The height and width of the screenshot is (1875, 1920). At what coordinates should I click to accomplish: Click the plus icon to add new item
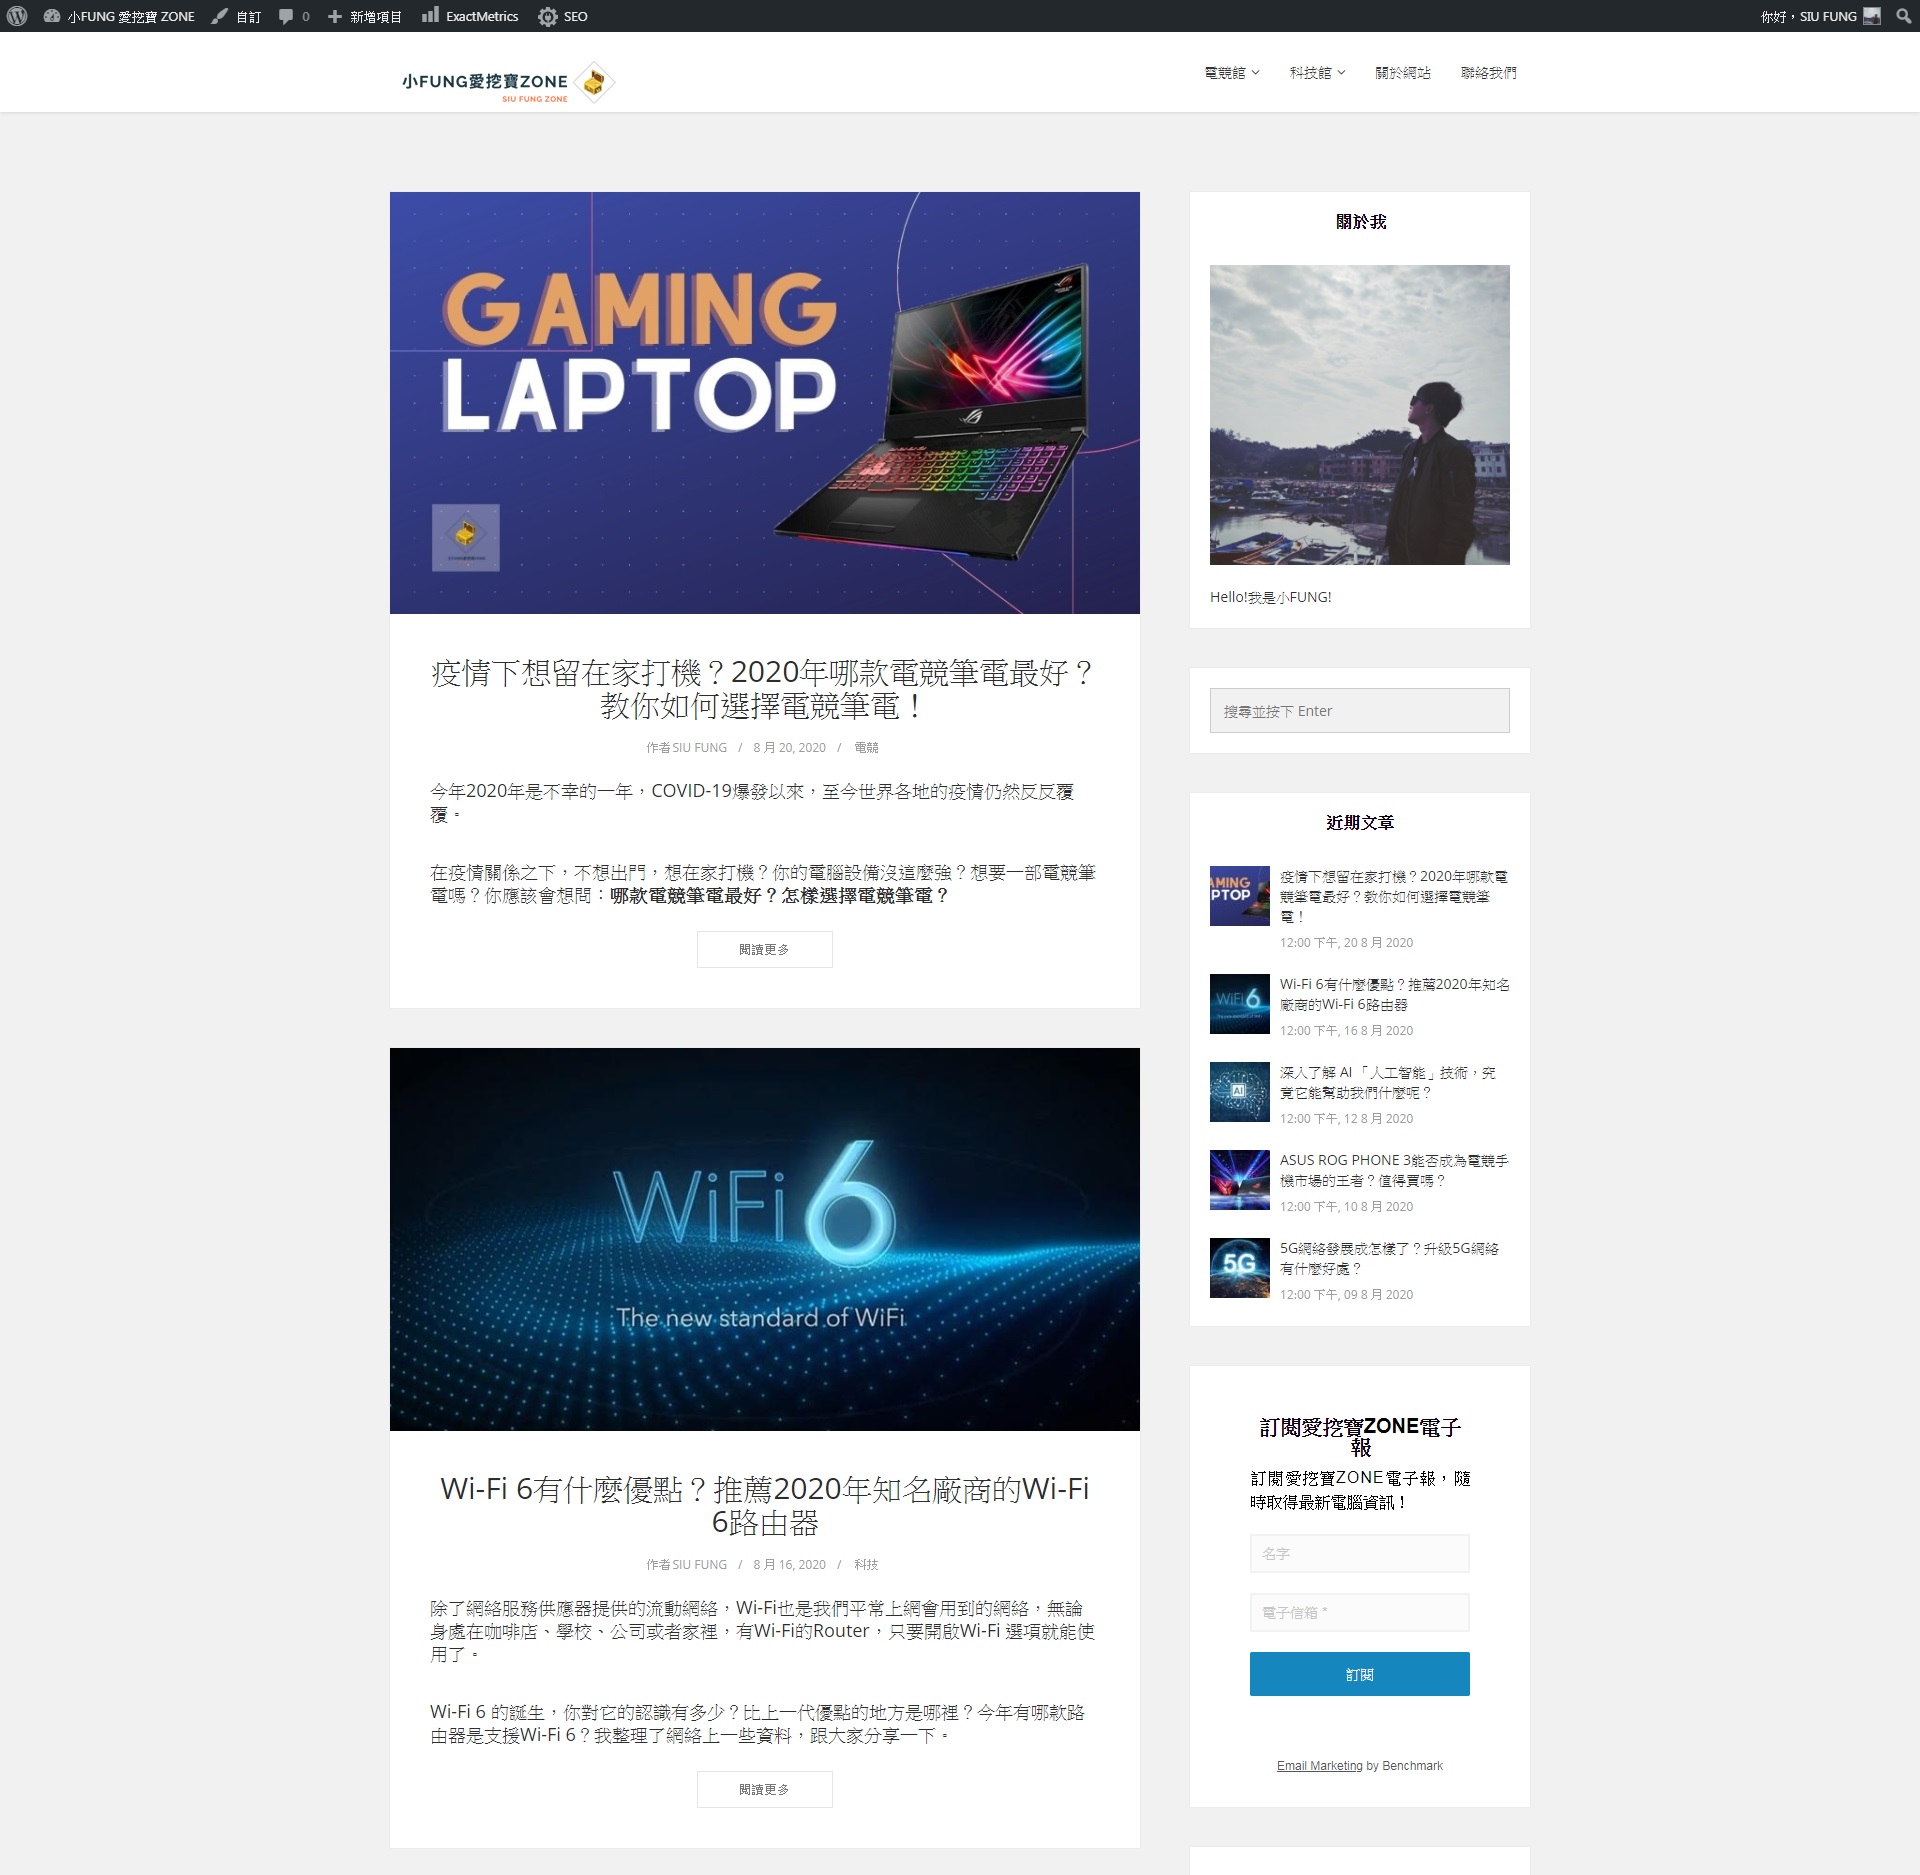coord(335,16)
